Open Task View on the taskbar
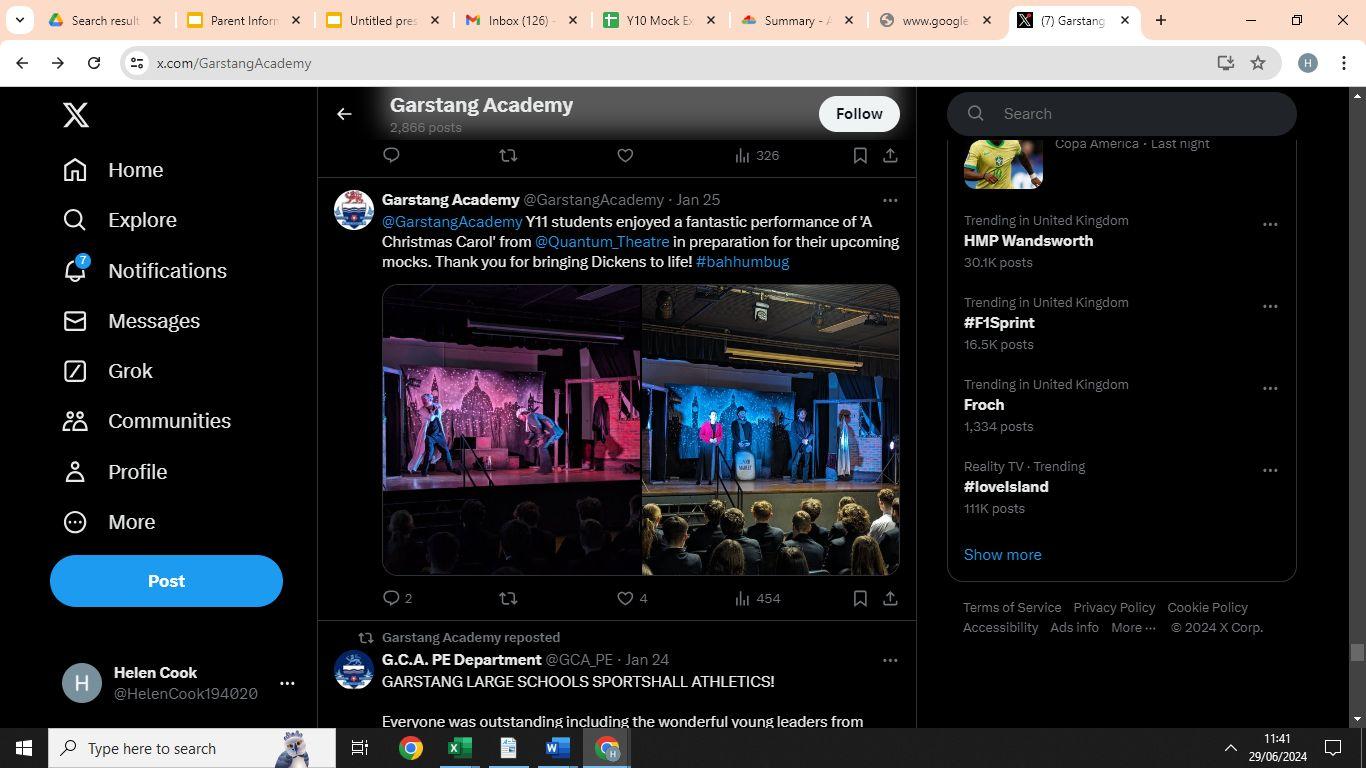Image resolution: width=1366 pixels, height=768 pixels. [x=360, y=748]
